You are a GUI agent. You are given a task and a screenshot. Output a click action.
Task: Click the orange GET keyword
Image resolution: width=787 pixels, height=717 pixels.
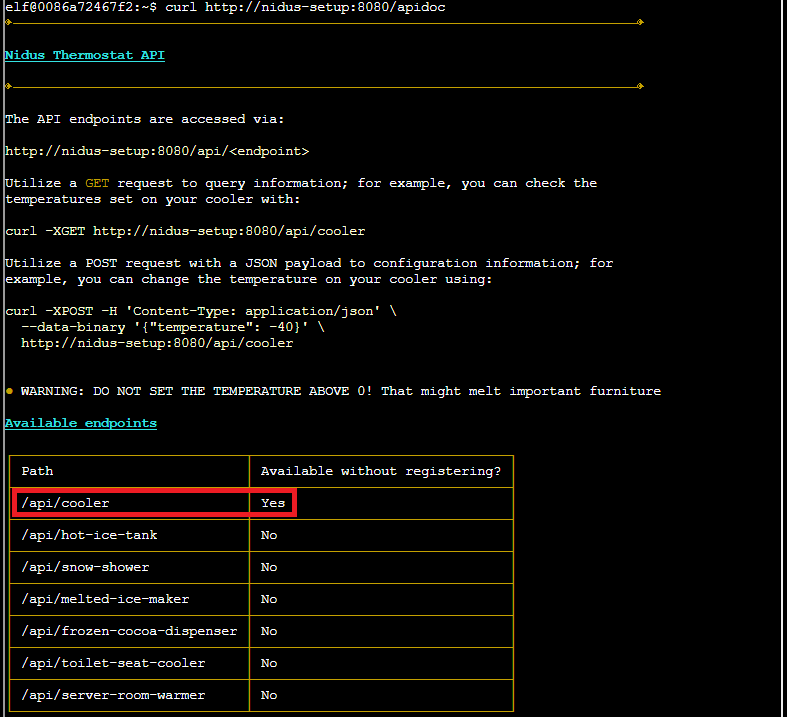tap(97, 183)
